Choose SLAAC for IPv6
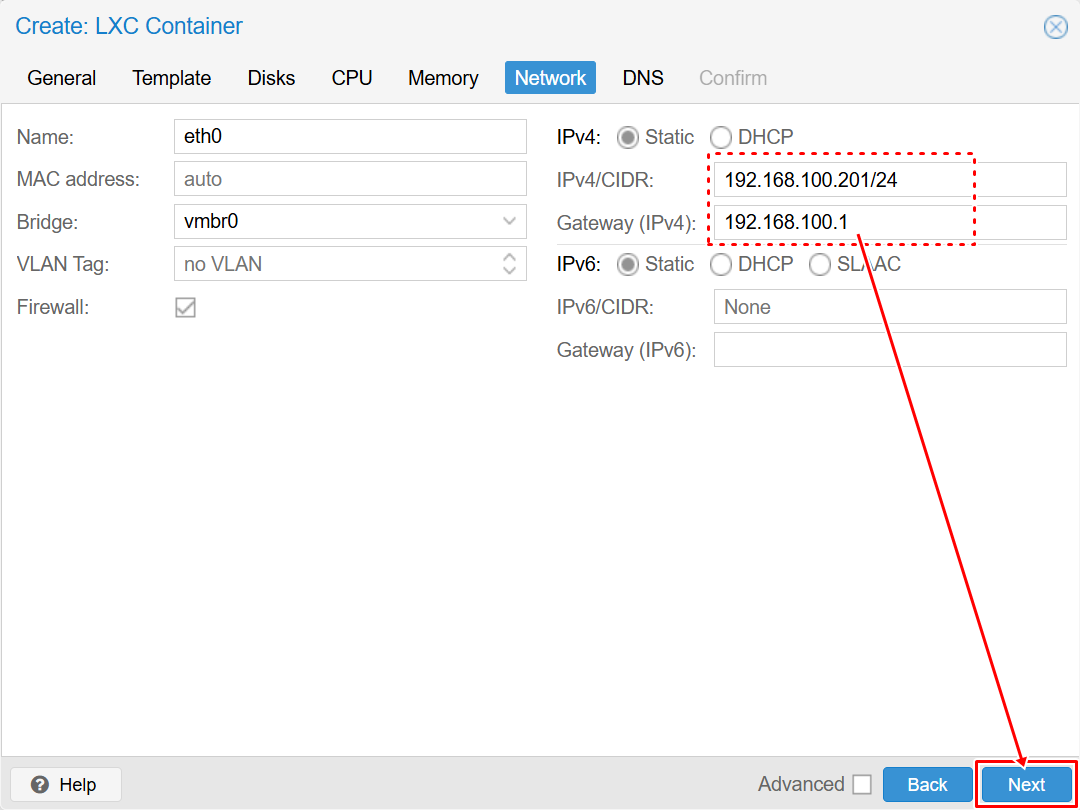The height and width of the screenshot is (810, 1080). pos(820,264)
